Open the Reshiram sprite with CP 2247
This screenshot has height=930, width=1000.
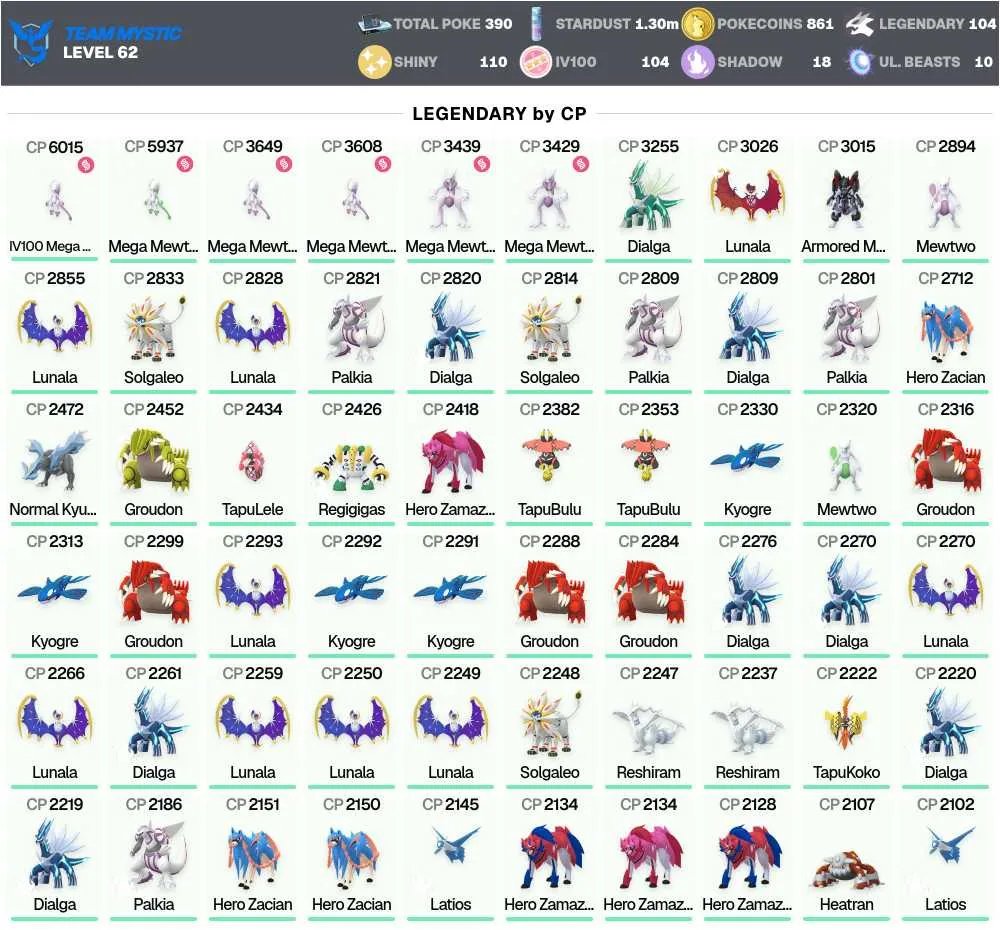[649, 727]
